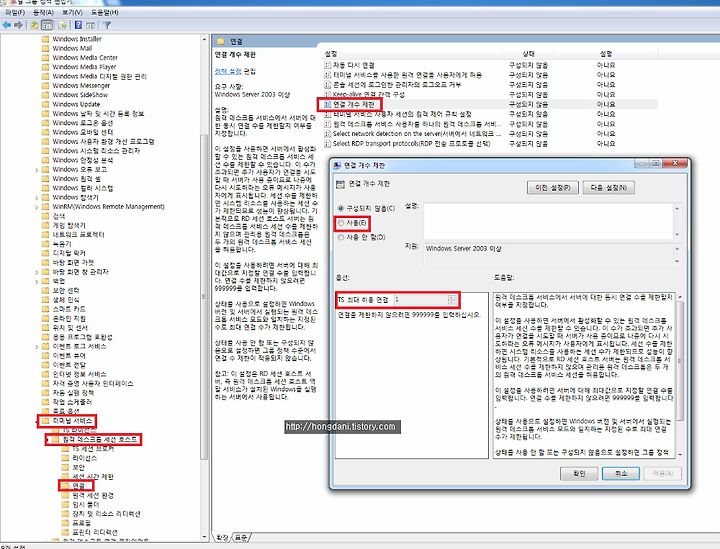Viewport: 720px width, 549px height.
Task: Expand the 백업 tree node
Action: click(x=37, y=281)
